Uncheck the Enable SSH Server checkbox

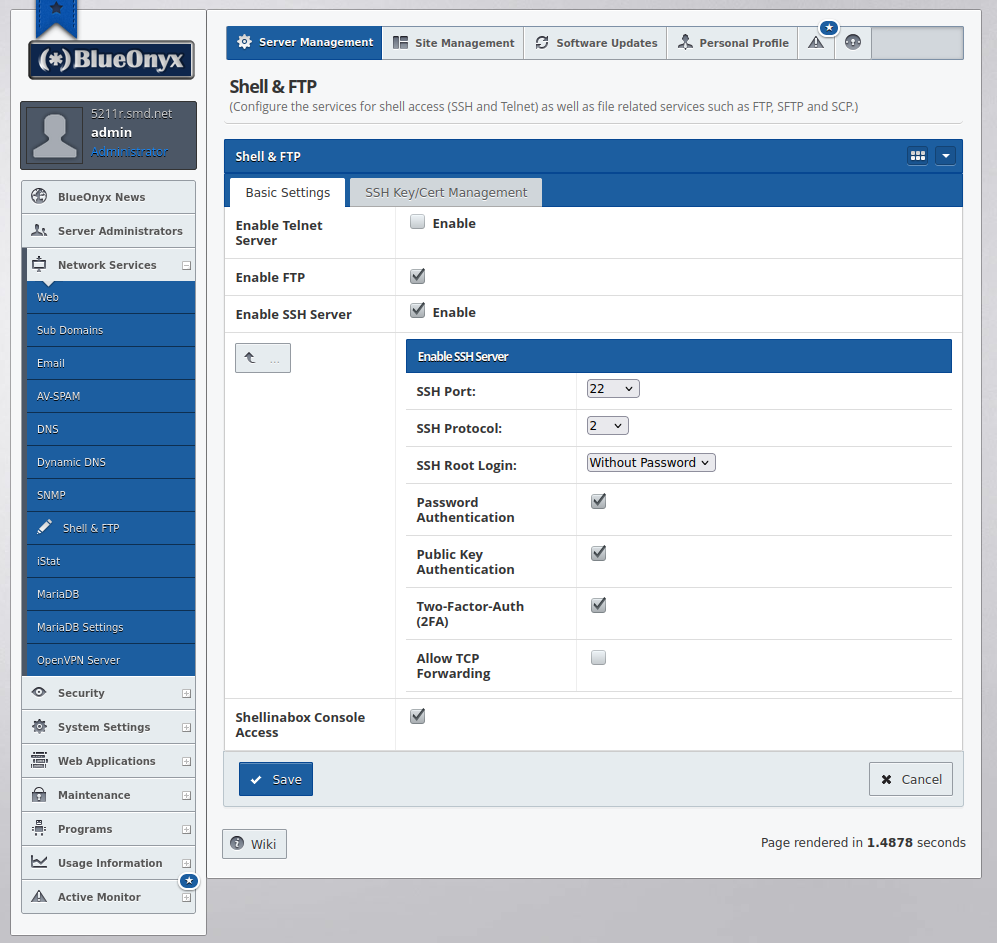point(417,310)
